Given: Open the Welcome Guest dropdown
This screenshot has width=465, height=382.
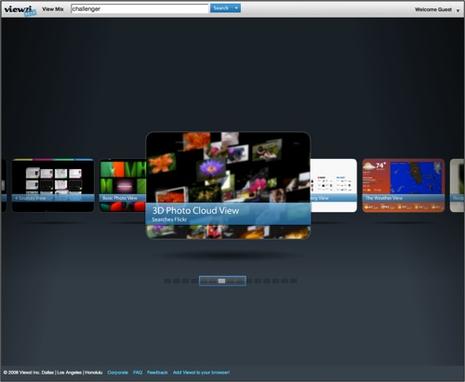Looking at the screenshot, I should (437, 10).
